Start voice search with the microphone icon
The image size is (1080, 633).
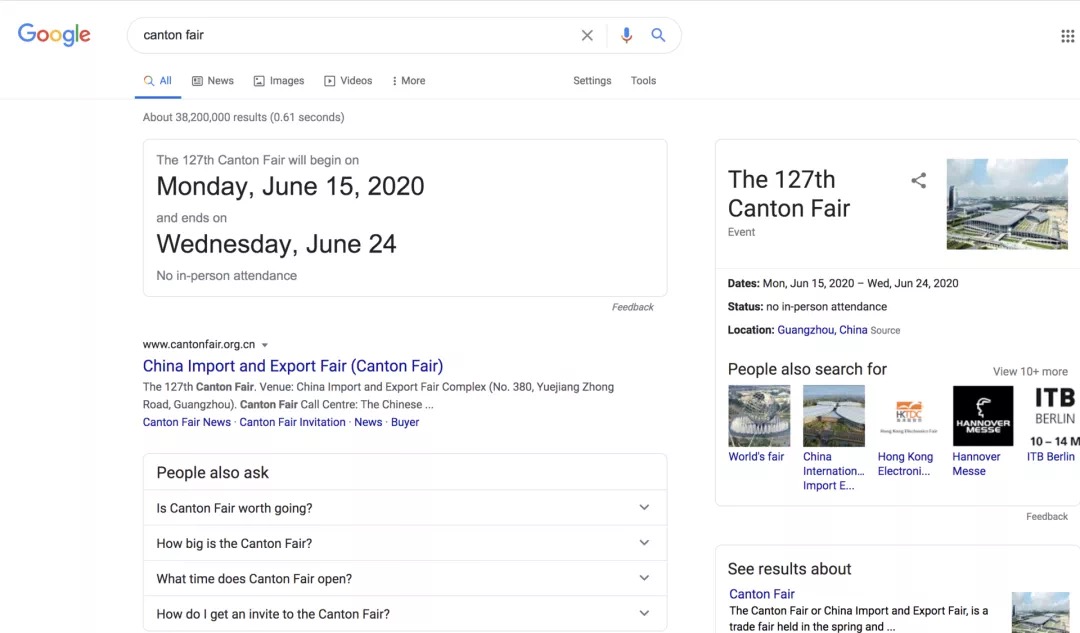click(x=626, y=35)
